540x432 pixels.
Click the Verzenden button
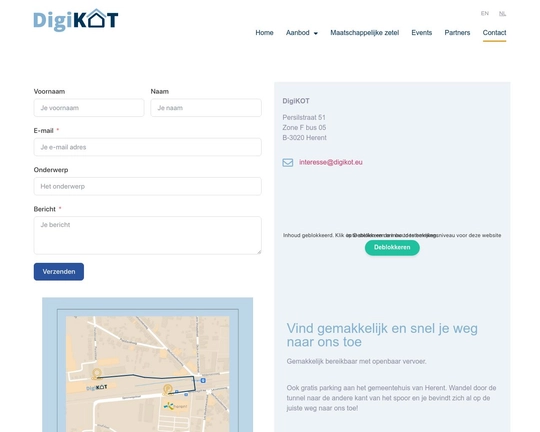click(x=59, y=271)
